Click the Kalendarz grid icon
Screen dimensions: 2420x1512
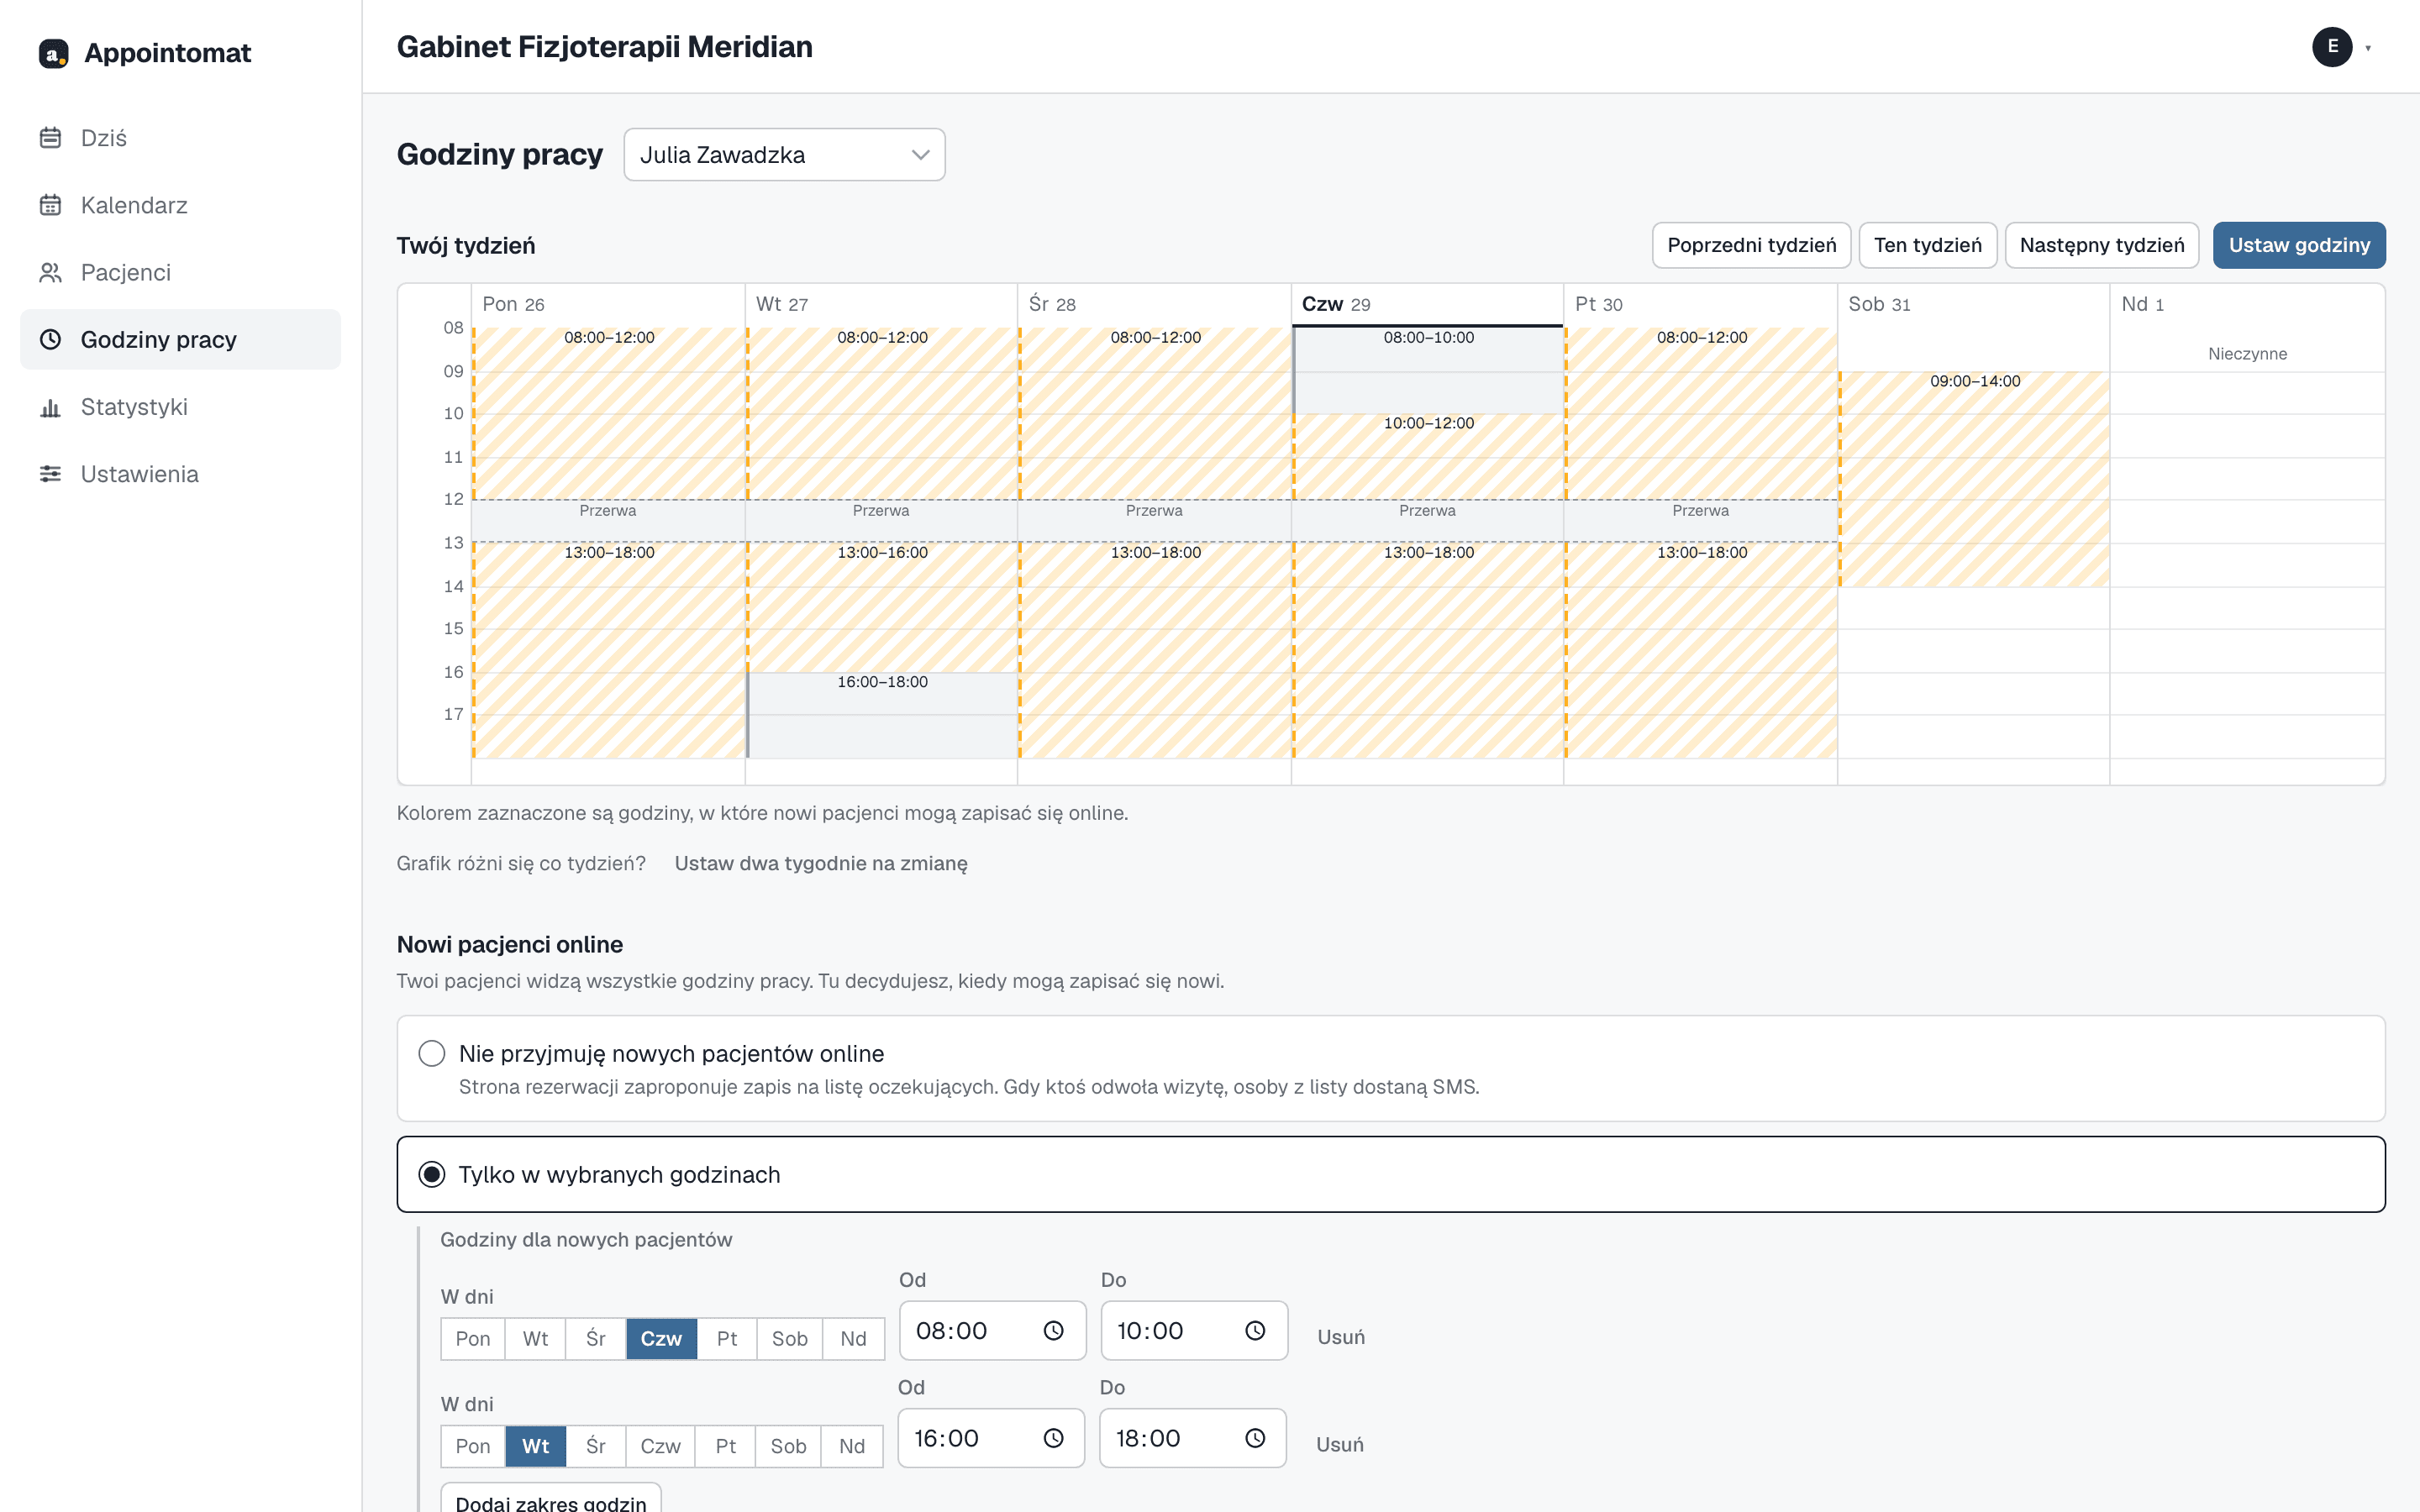point(50,205)
